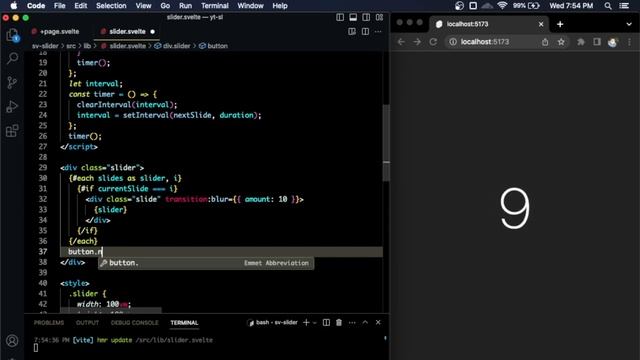
Task: Open the Extensions view
Action: [12, 131]
